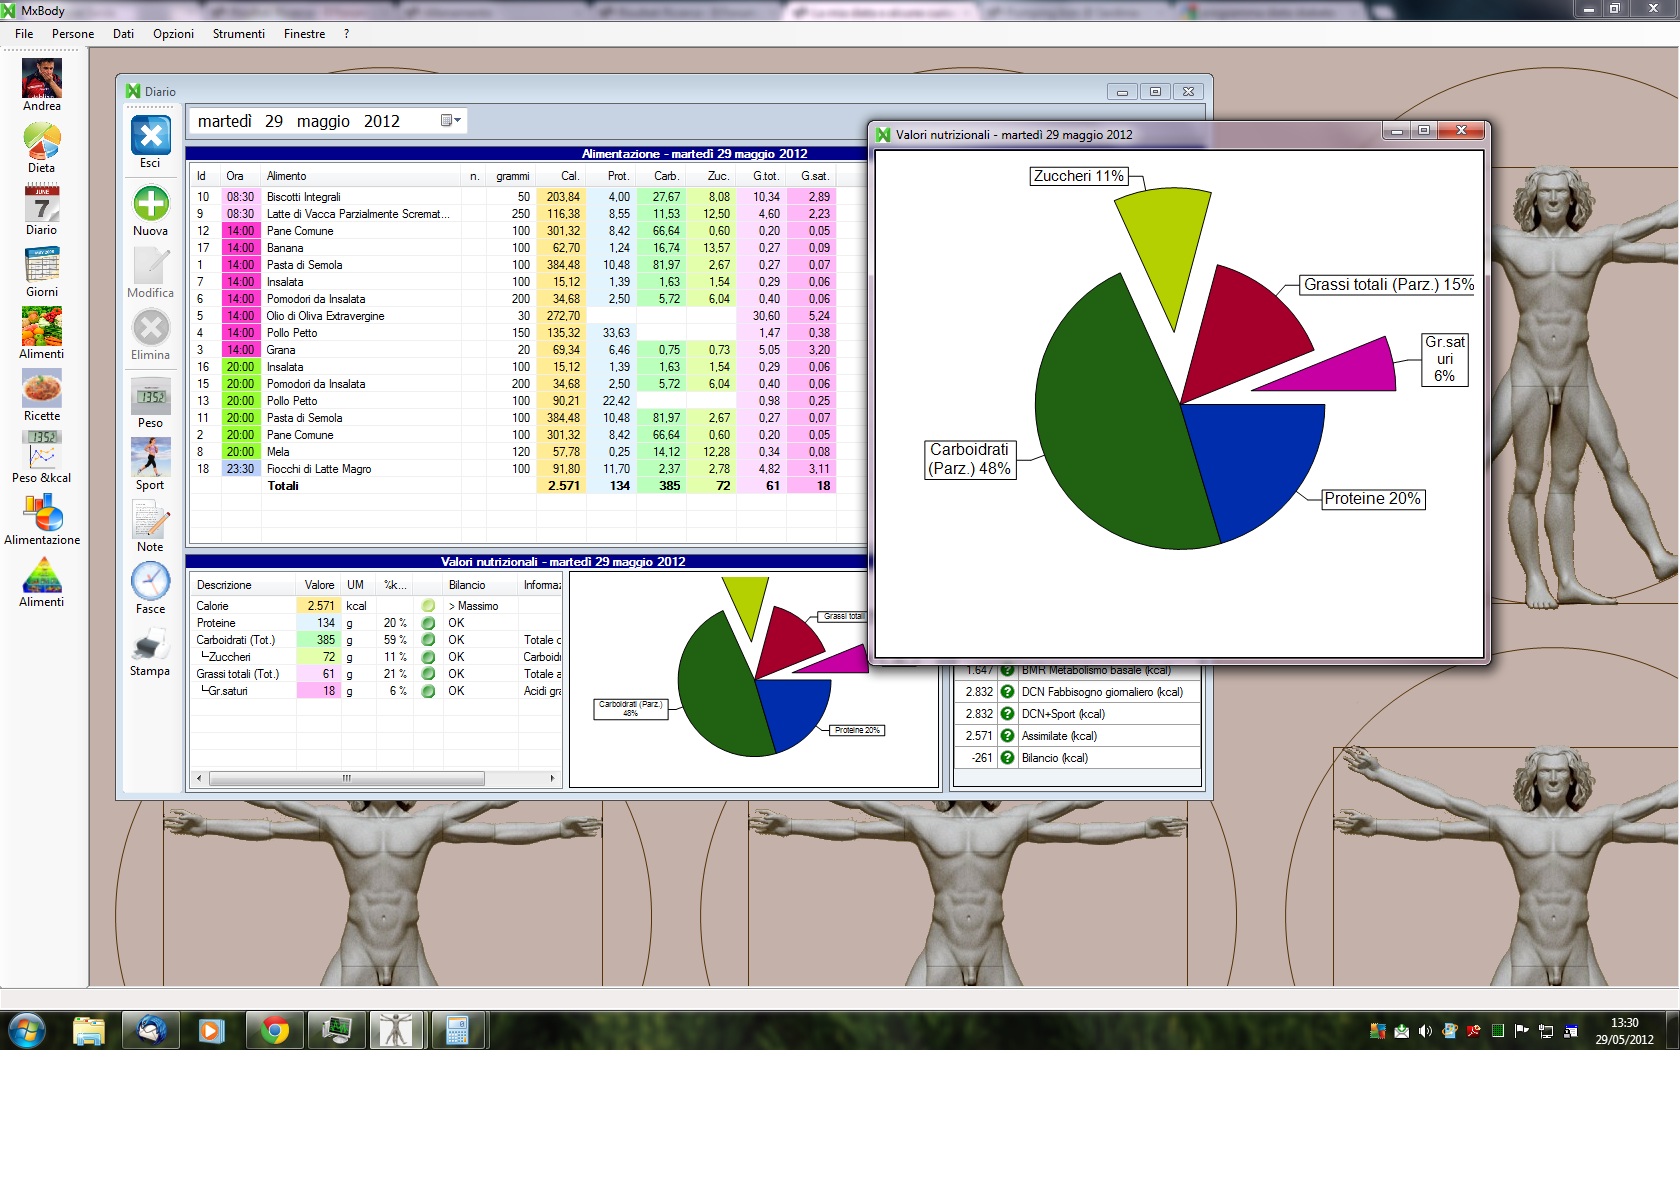Click help icon next to DCN+Sport (kcal)
This screenshot has height=1200, width=1680.
[1007, 714]
